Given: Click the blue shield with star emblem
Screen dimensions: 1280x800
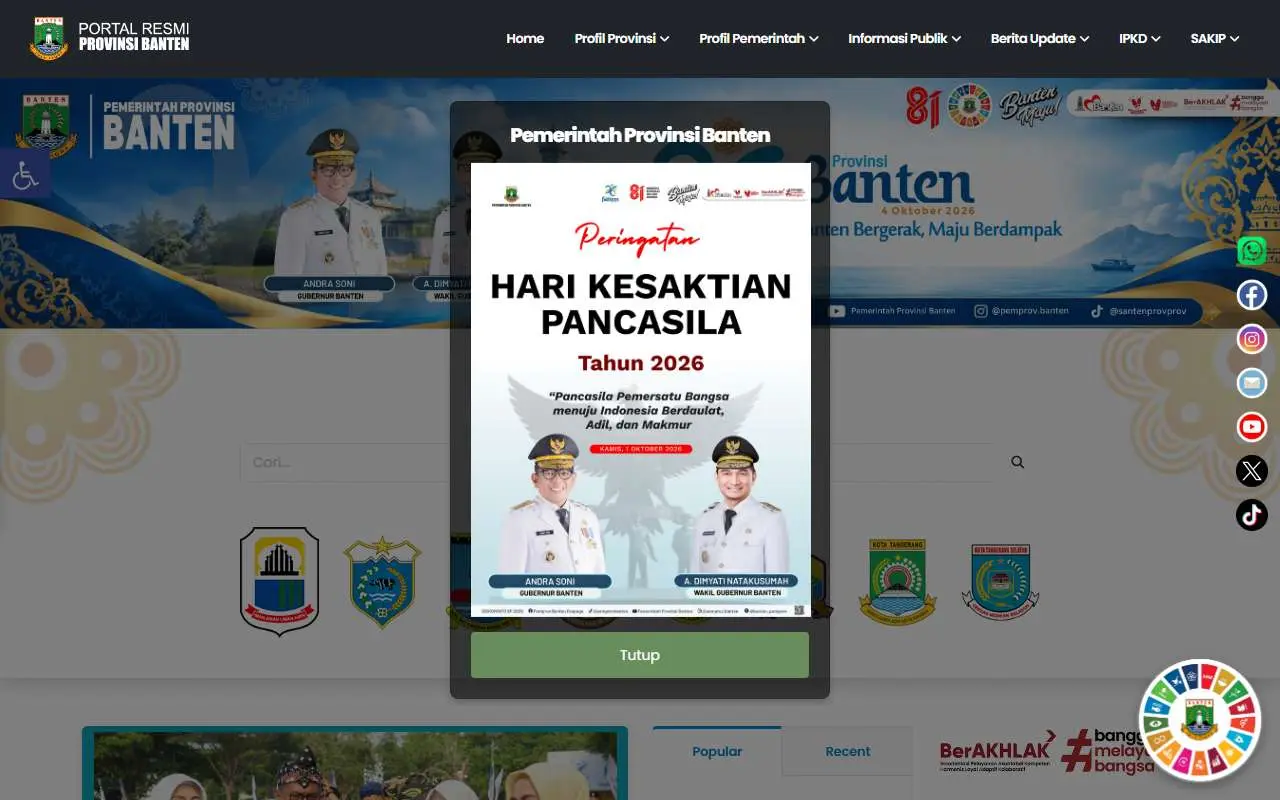Looking at the screenshot, I should click(382, 582).
